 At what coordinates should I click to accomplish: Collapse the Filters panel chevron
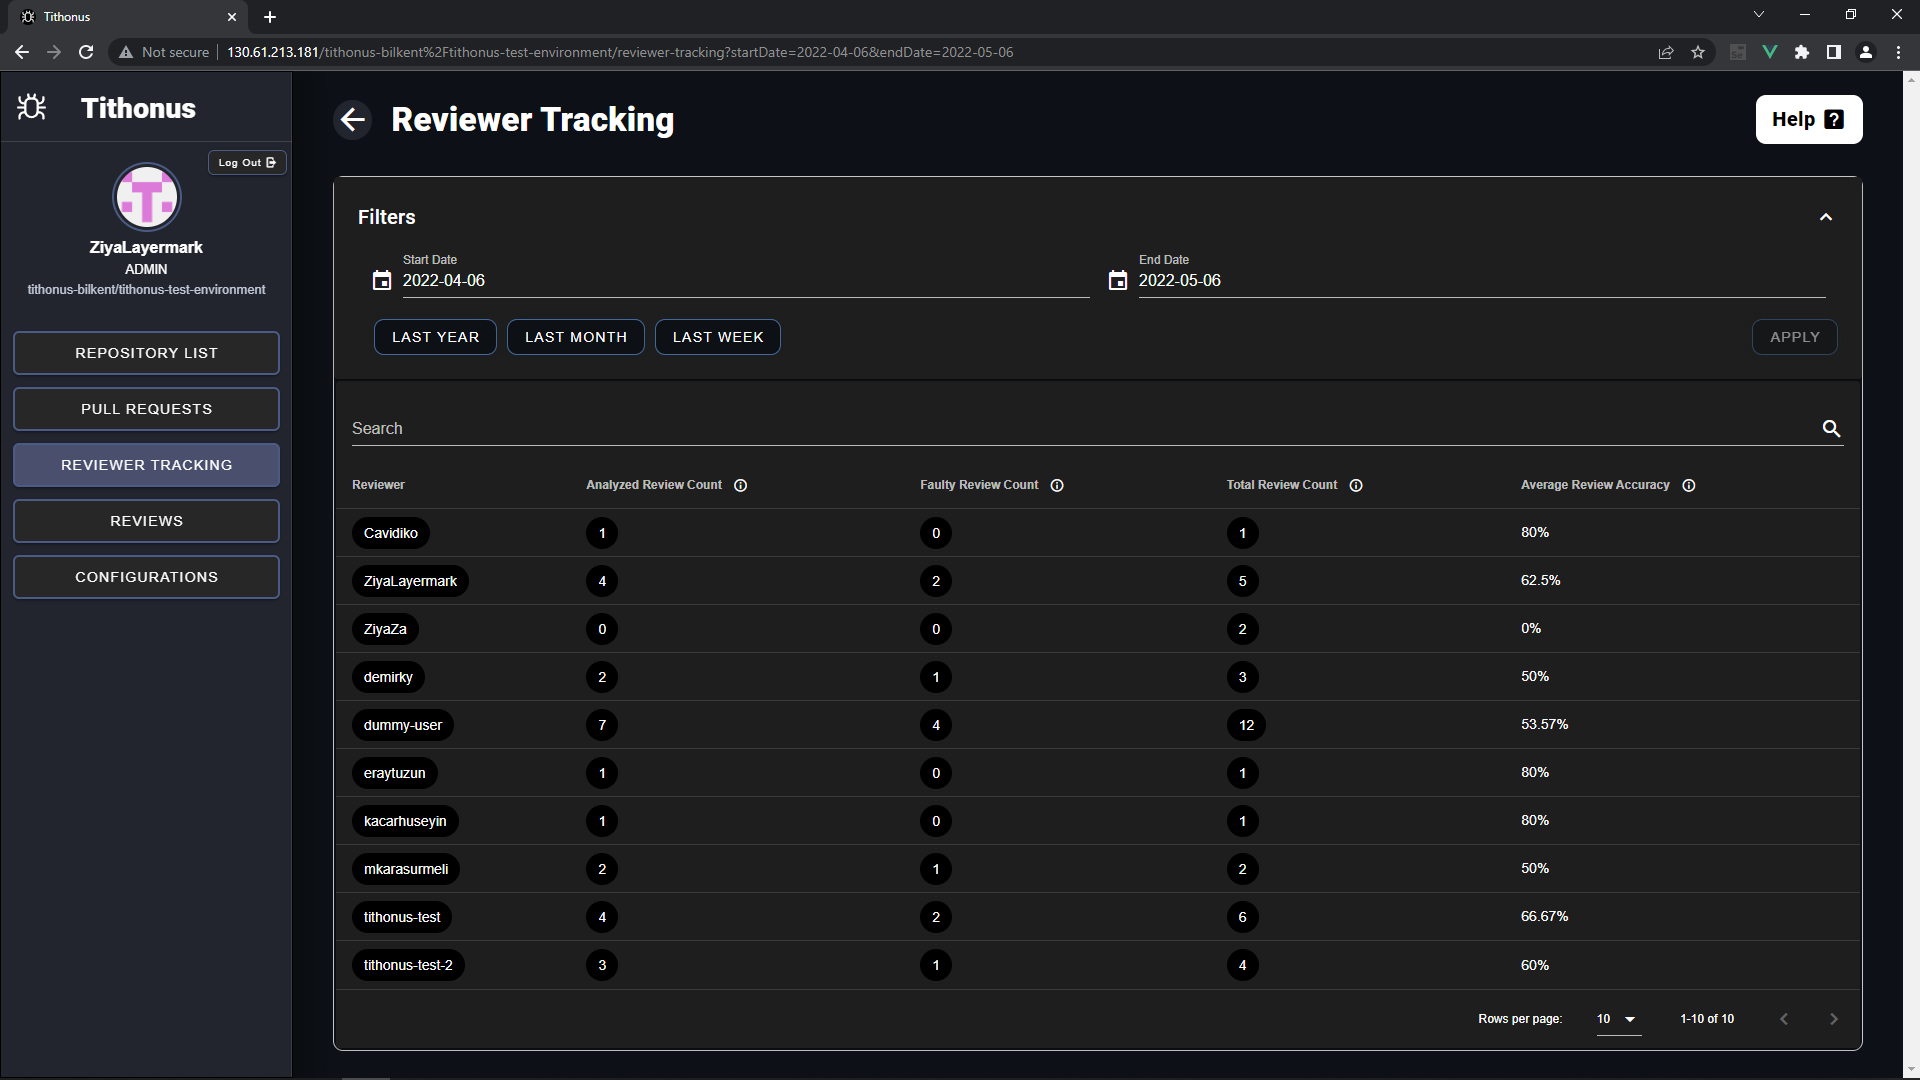(x=1826, y=217)
